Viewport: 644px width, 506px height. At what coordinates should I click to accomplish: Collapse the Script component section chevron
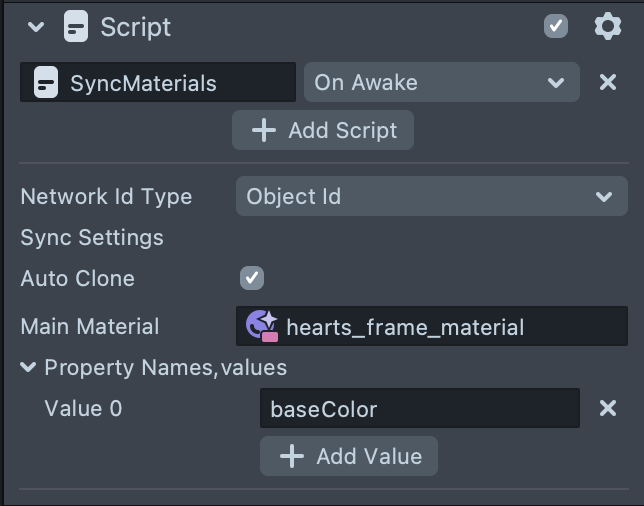click(x=37, y=27)
